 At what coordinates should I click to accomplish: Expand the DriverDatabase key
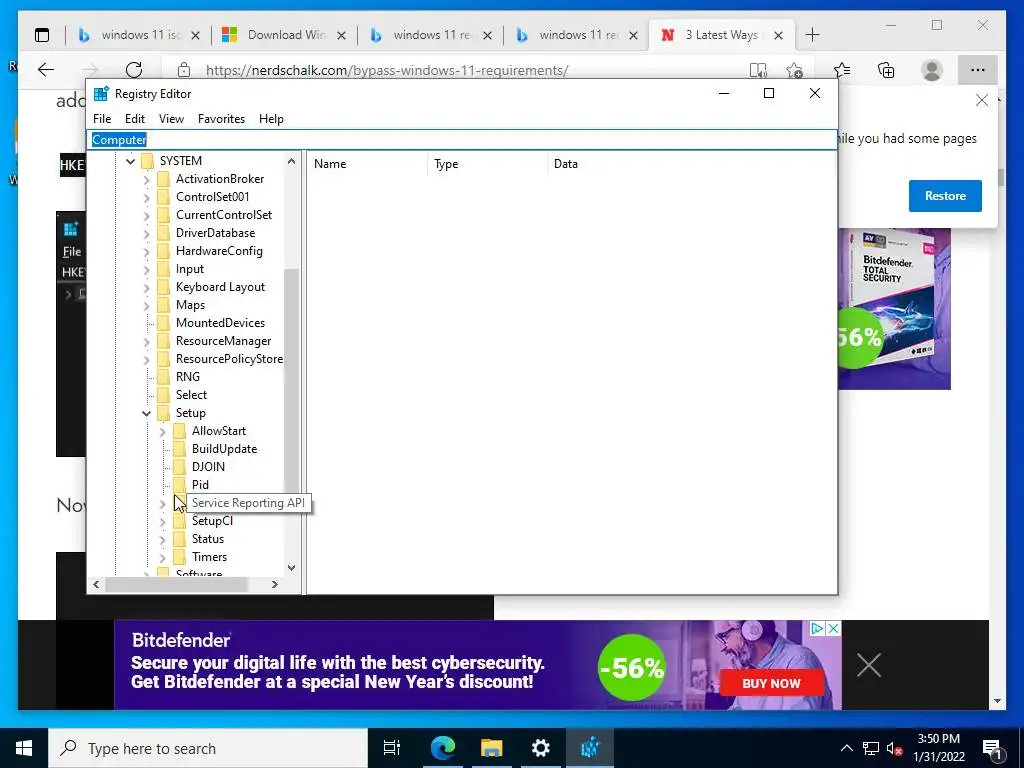click(147, 233)
